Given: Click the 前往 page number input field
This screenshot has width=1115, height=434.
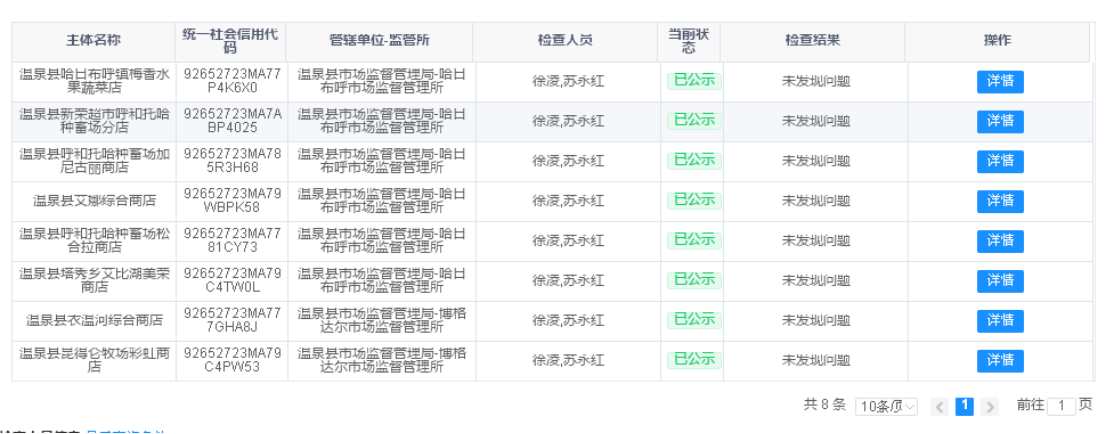Looking at the screenshot, I should click(1062, 406).
